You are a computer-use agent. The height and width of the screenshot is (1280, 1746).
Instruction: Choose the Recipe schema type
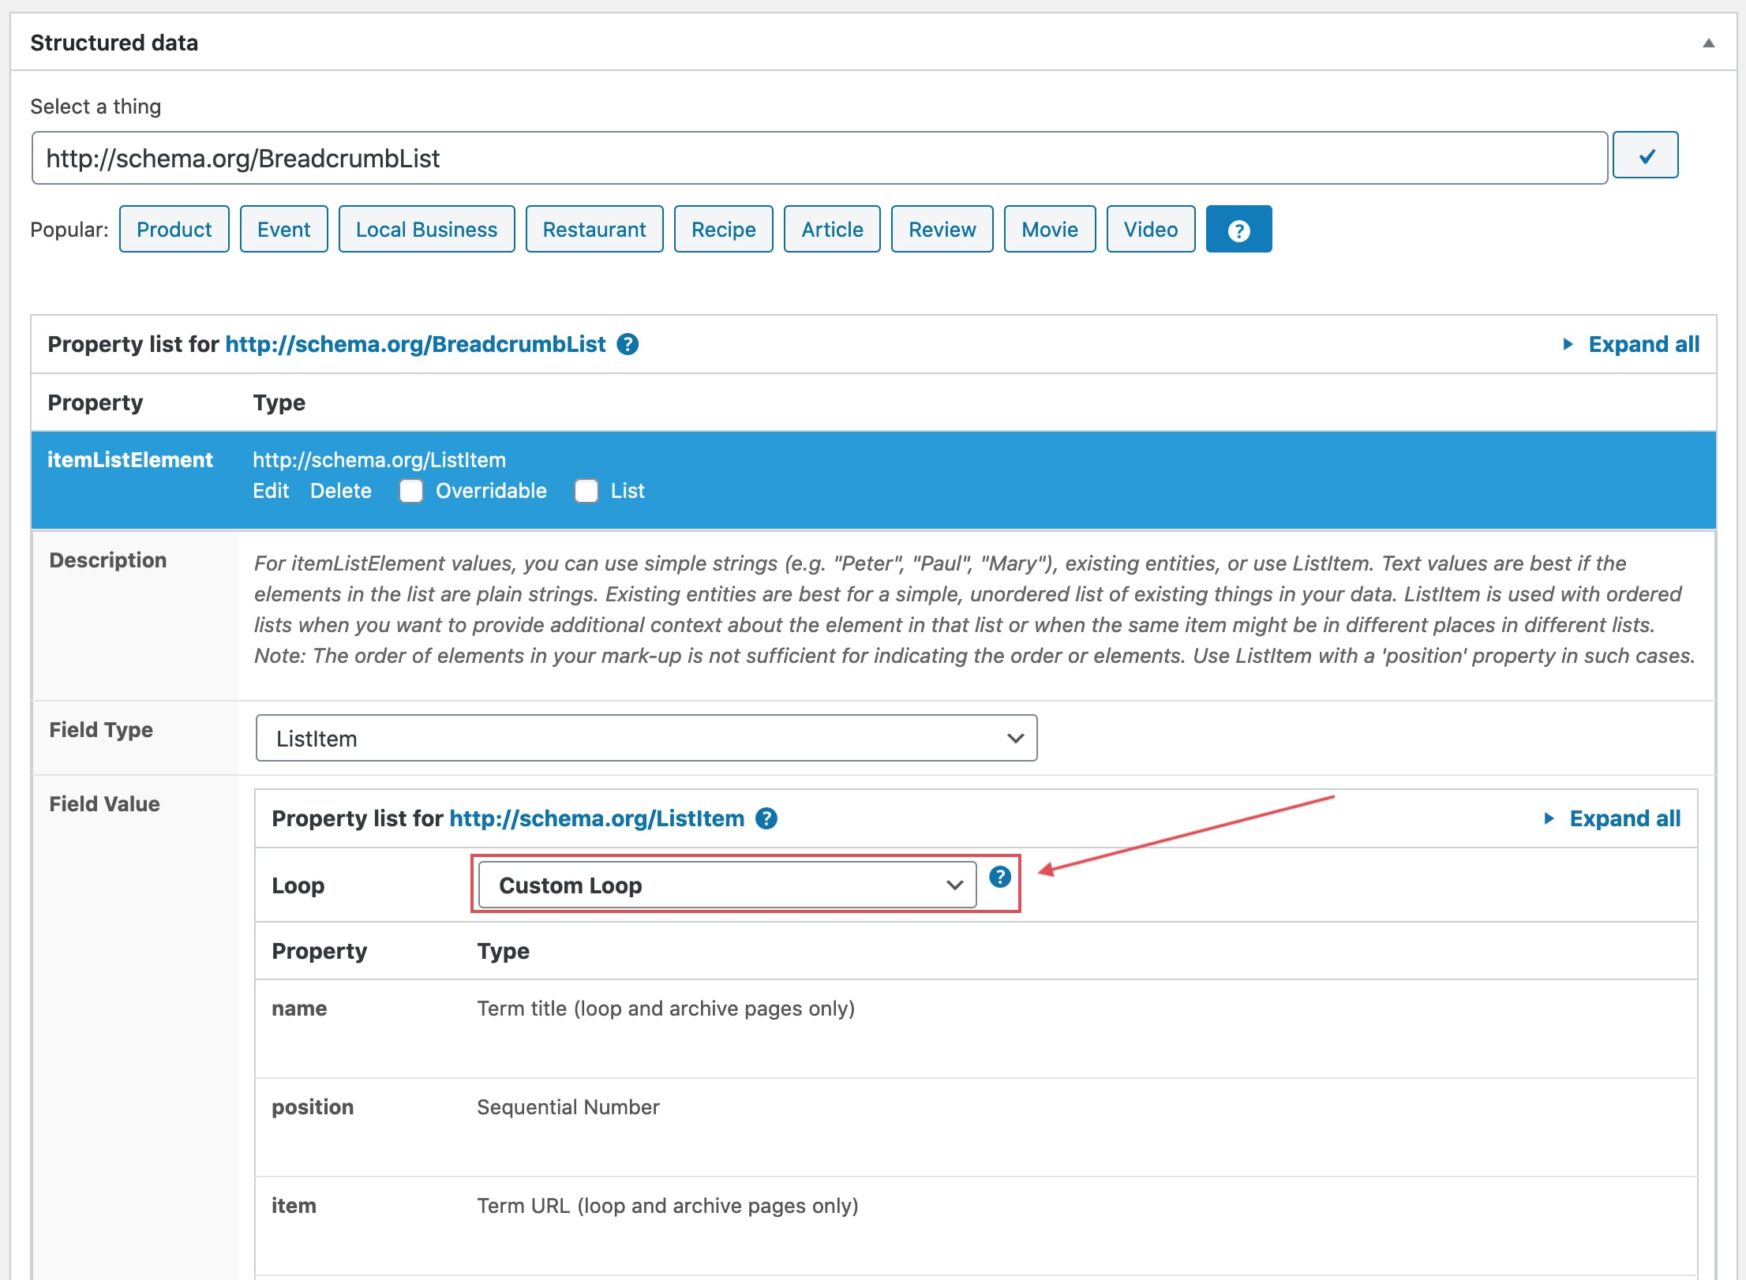(723, 229)
